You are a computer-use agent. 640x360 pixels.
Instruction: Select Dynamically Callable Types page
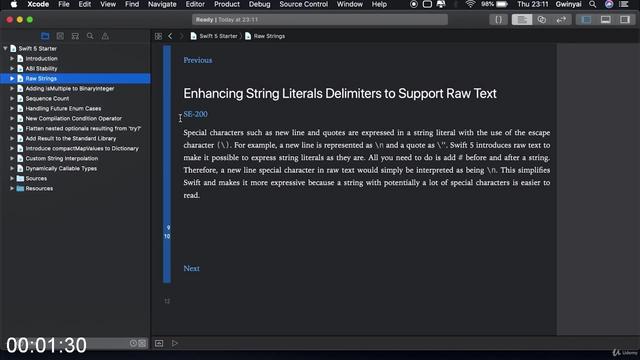click(61, 169)
